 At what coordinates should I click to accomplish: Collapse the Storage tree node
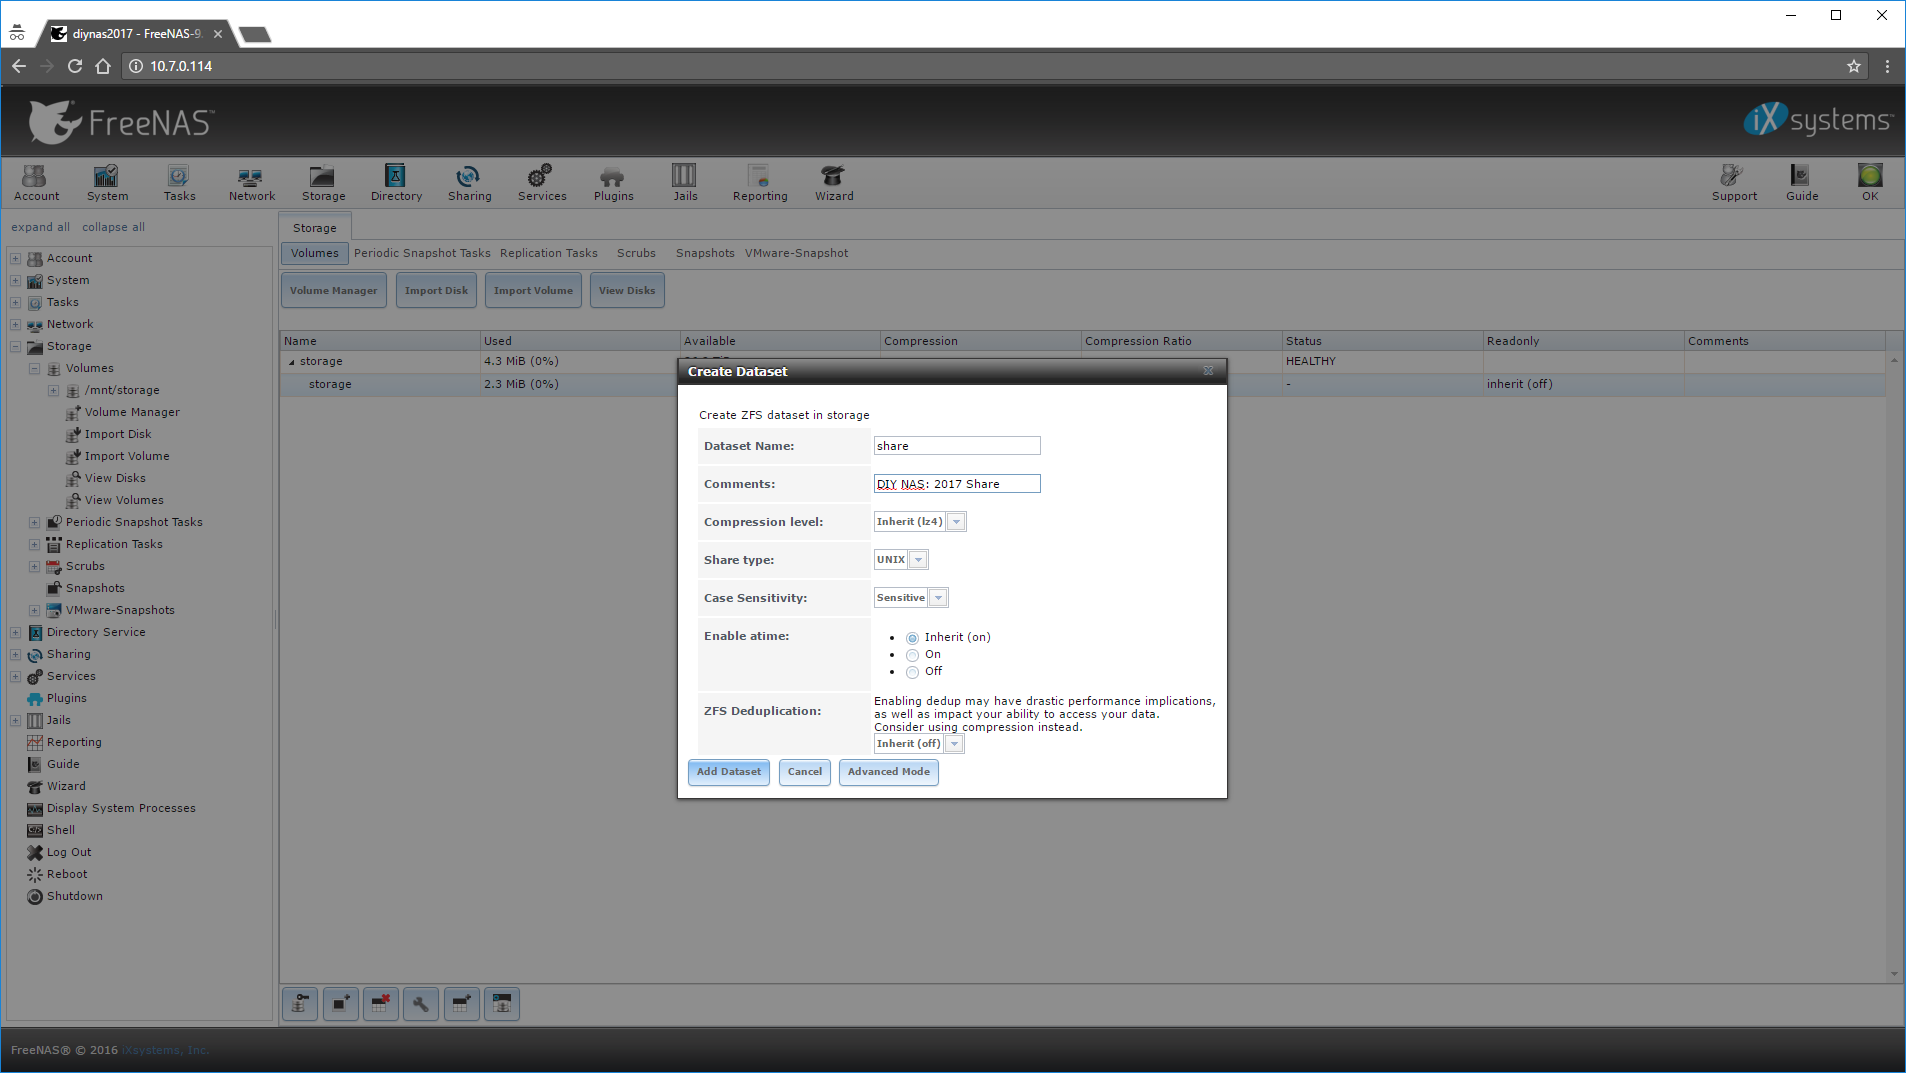[x=15, y=346]
